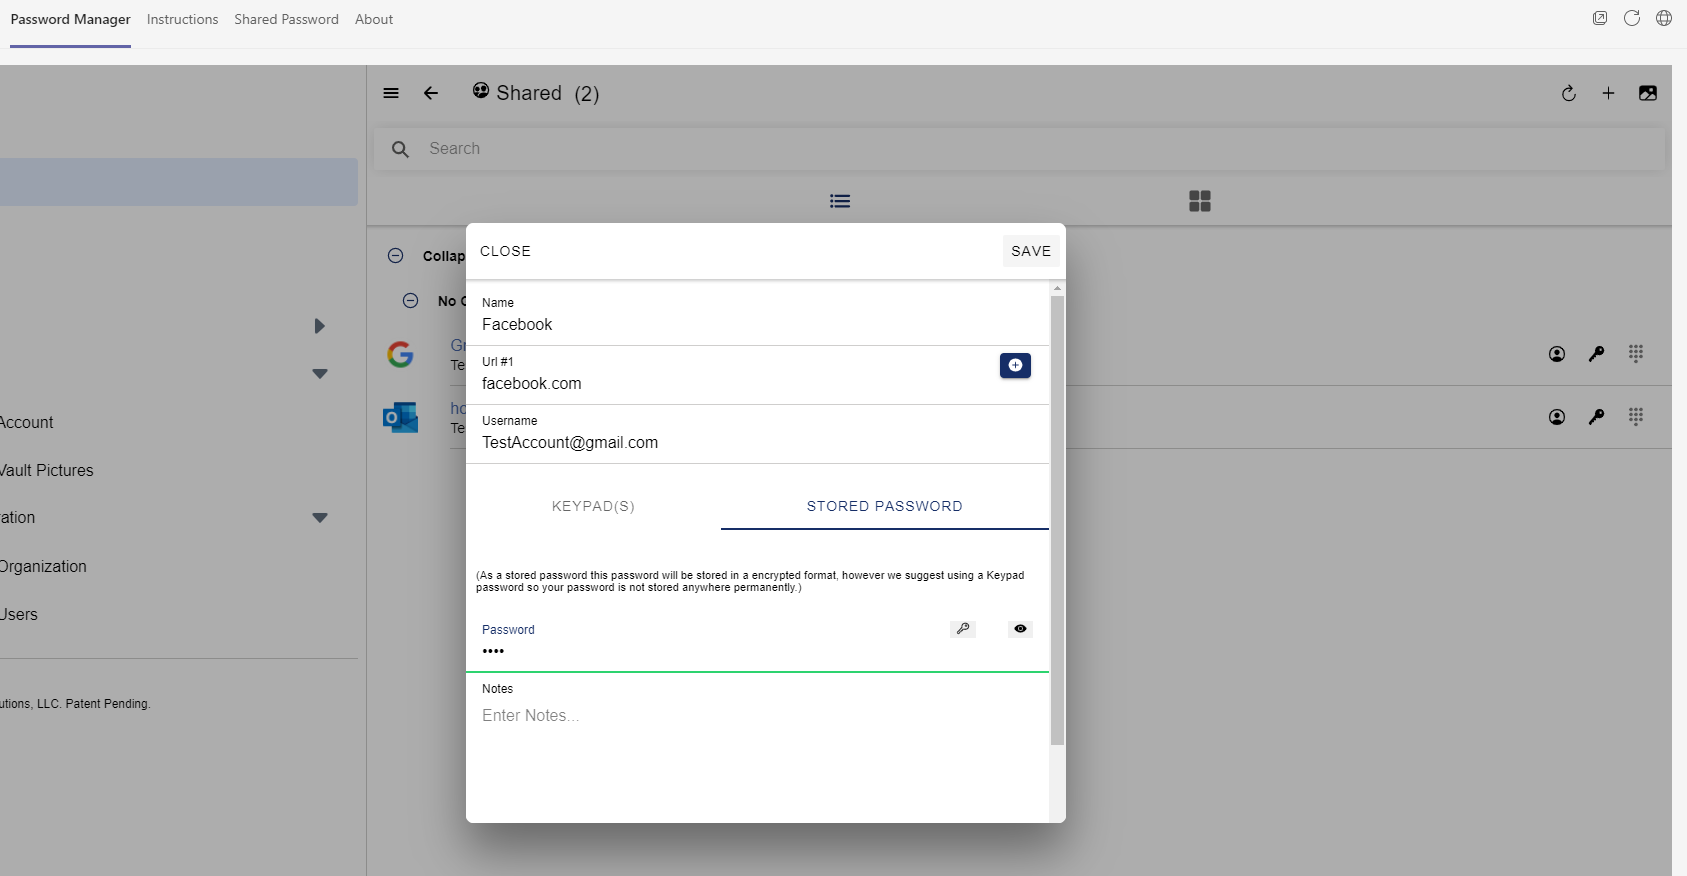Expand the sidebar right-pointing arrow
This screenshot has height=876, width=1687.
[x=319, y=326]
